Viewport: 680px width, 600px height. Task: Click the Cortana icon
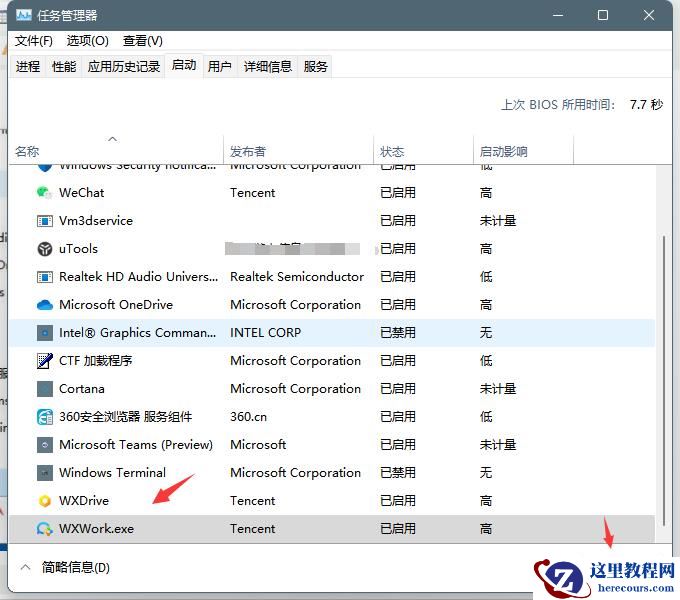pyautogui.click(x=44, y=388)
